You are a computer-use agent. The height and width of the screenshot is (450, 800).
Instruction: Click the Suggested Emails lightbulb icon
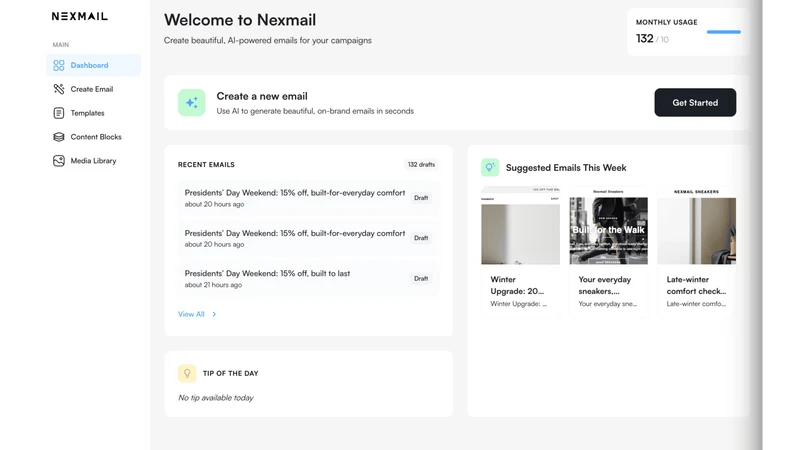point(490,167)
